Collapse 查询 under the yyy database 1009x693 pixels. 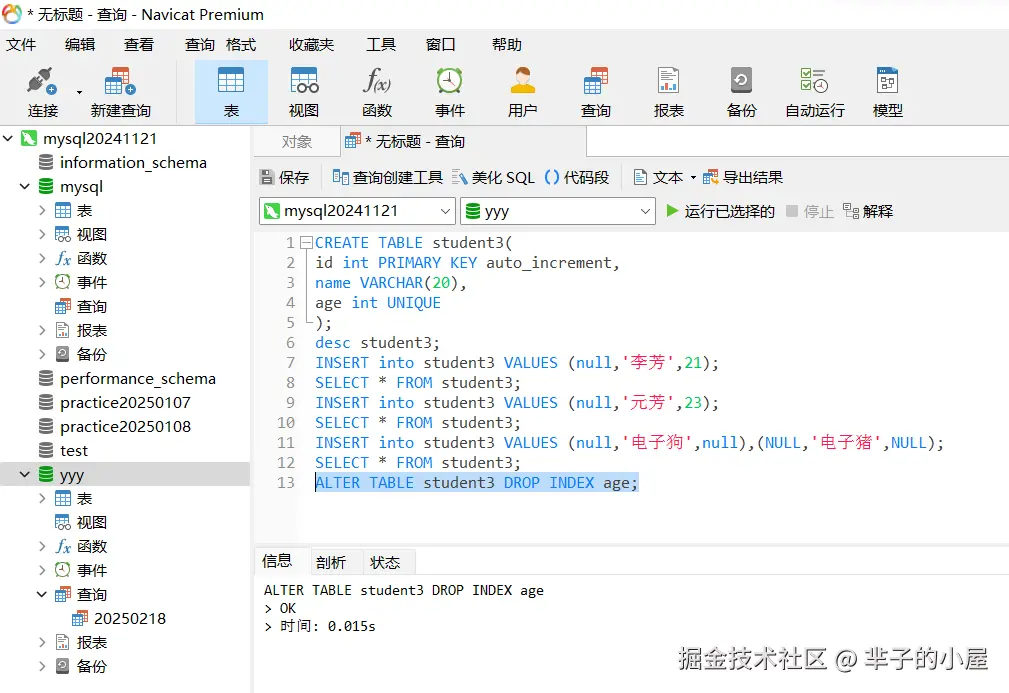coord(42,595)
